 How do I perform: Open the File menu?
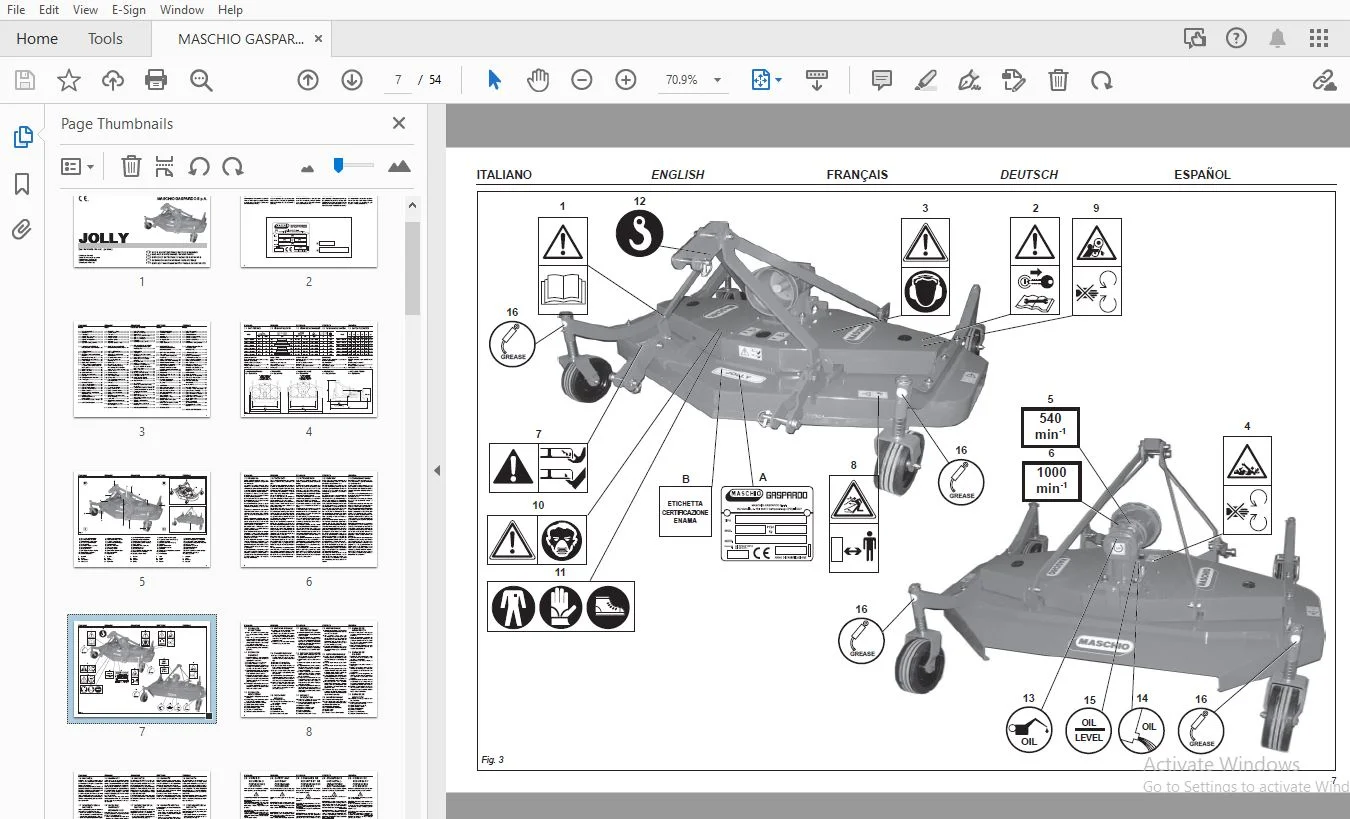pyautogui.click(x=16, y=9)
